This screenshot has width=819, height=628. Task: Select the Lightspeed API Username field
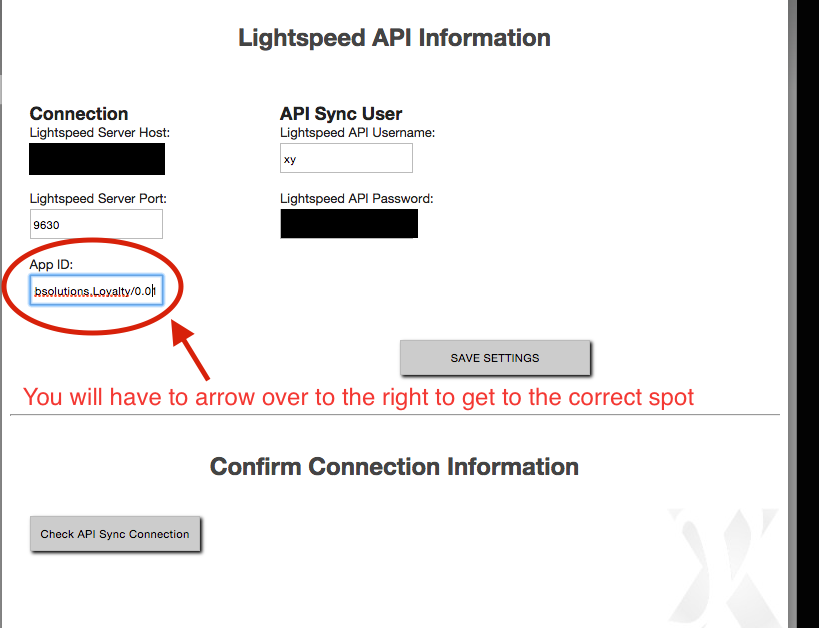[346, 158]
